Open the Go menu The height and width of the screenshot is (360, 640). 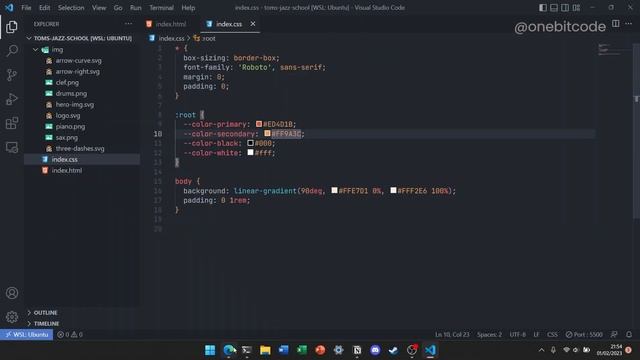tap(118, 8)
